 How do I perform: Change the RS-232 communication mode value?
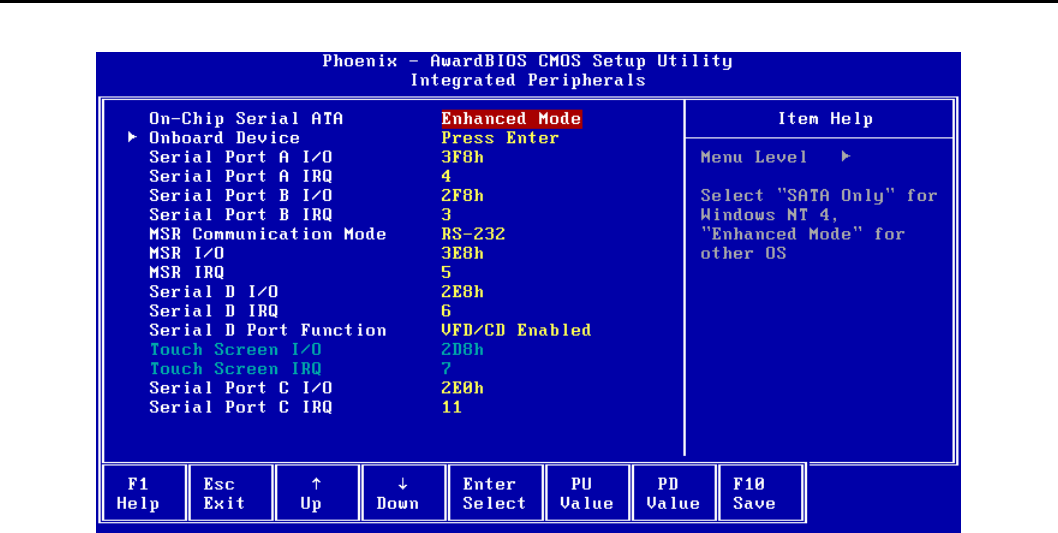pos(473,234)
